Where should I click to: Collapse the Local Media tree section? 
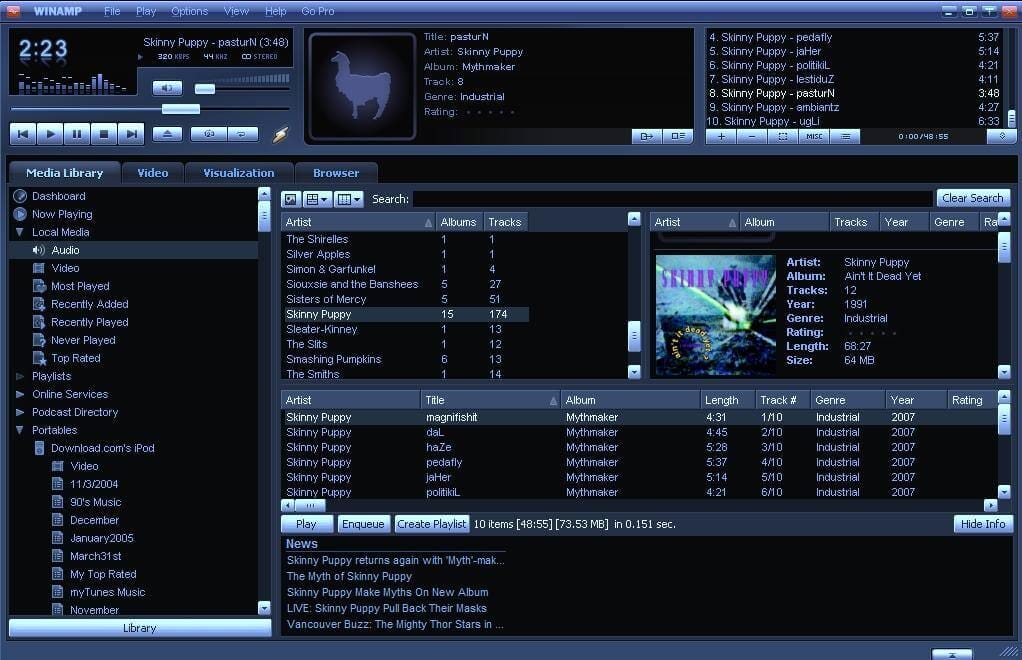pos(20,232)
